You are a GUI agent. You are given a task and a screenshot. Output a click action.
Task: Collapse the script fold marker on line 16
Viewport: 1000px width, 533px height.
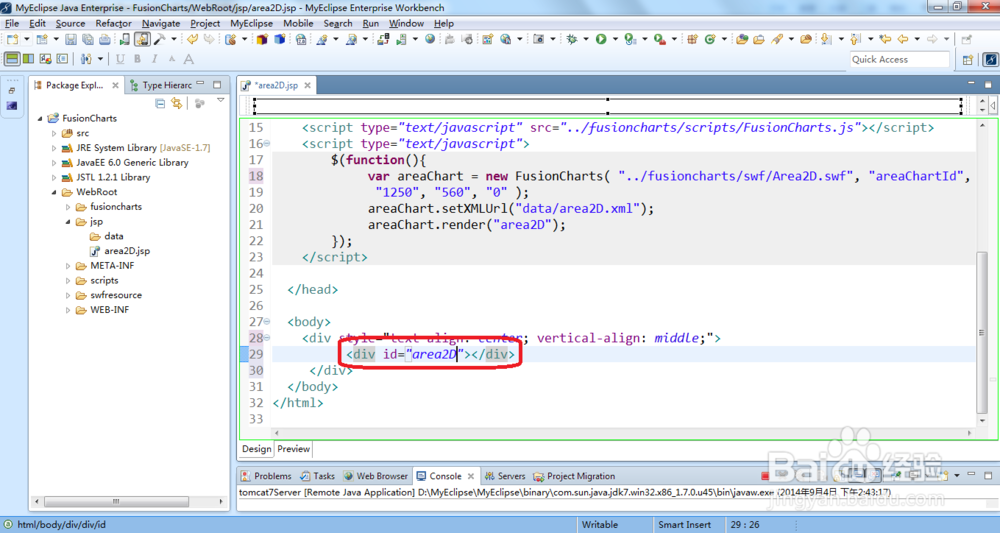coord(267,143)
